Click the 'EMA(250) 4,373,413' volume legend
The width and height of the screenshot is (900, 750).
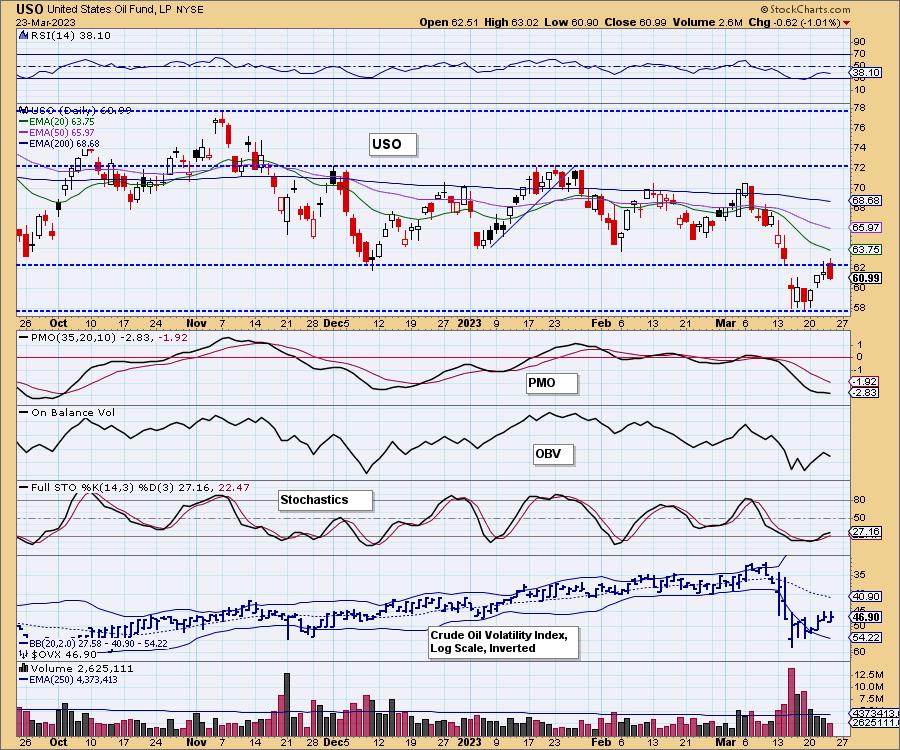pos(68,679)
